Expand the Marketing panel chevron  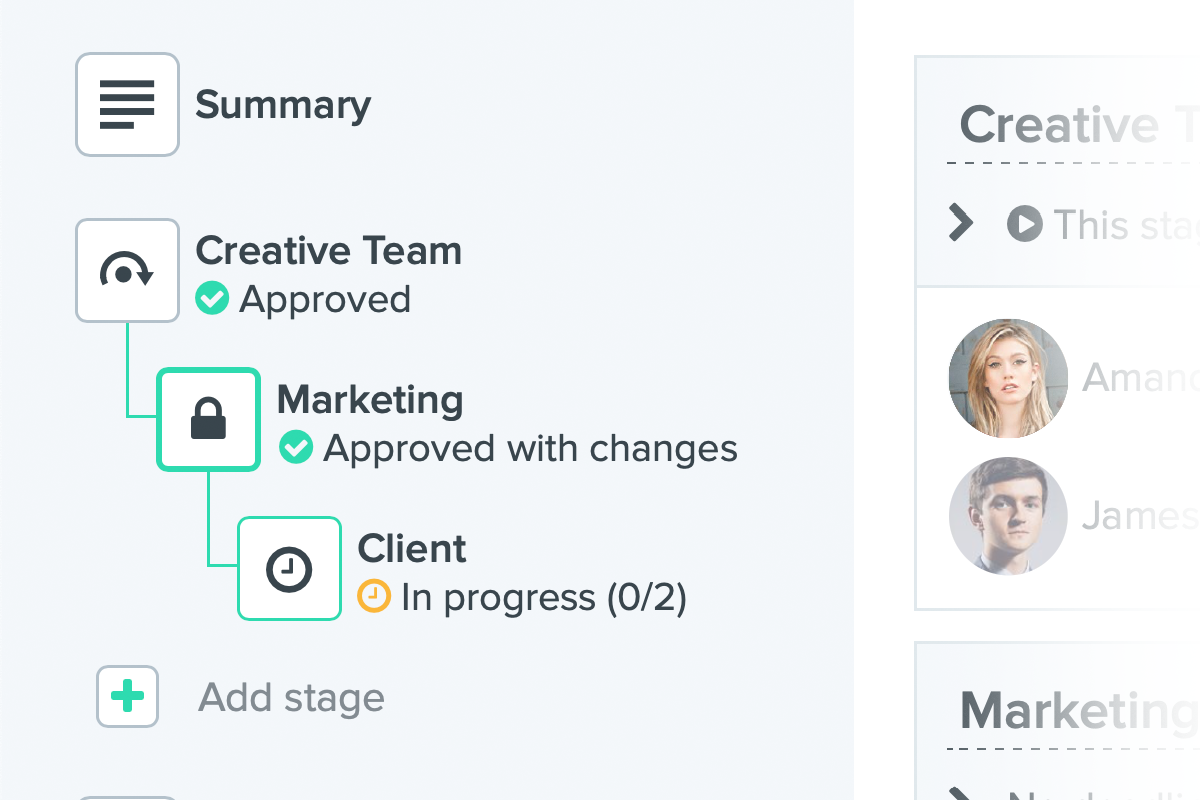pos(960,794)
